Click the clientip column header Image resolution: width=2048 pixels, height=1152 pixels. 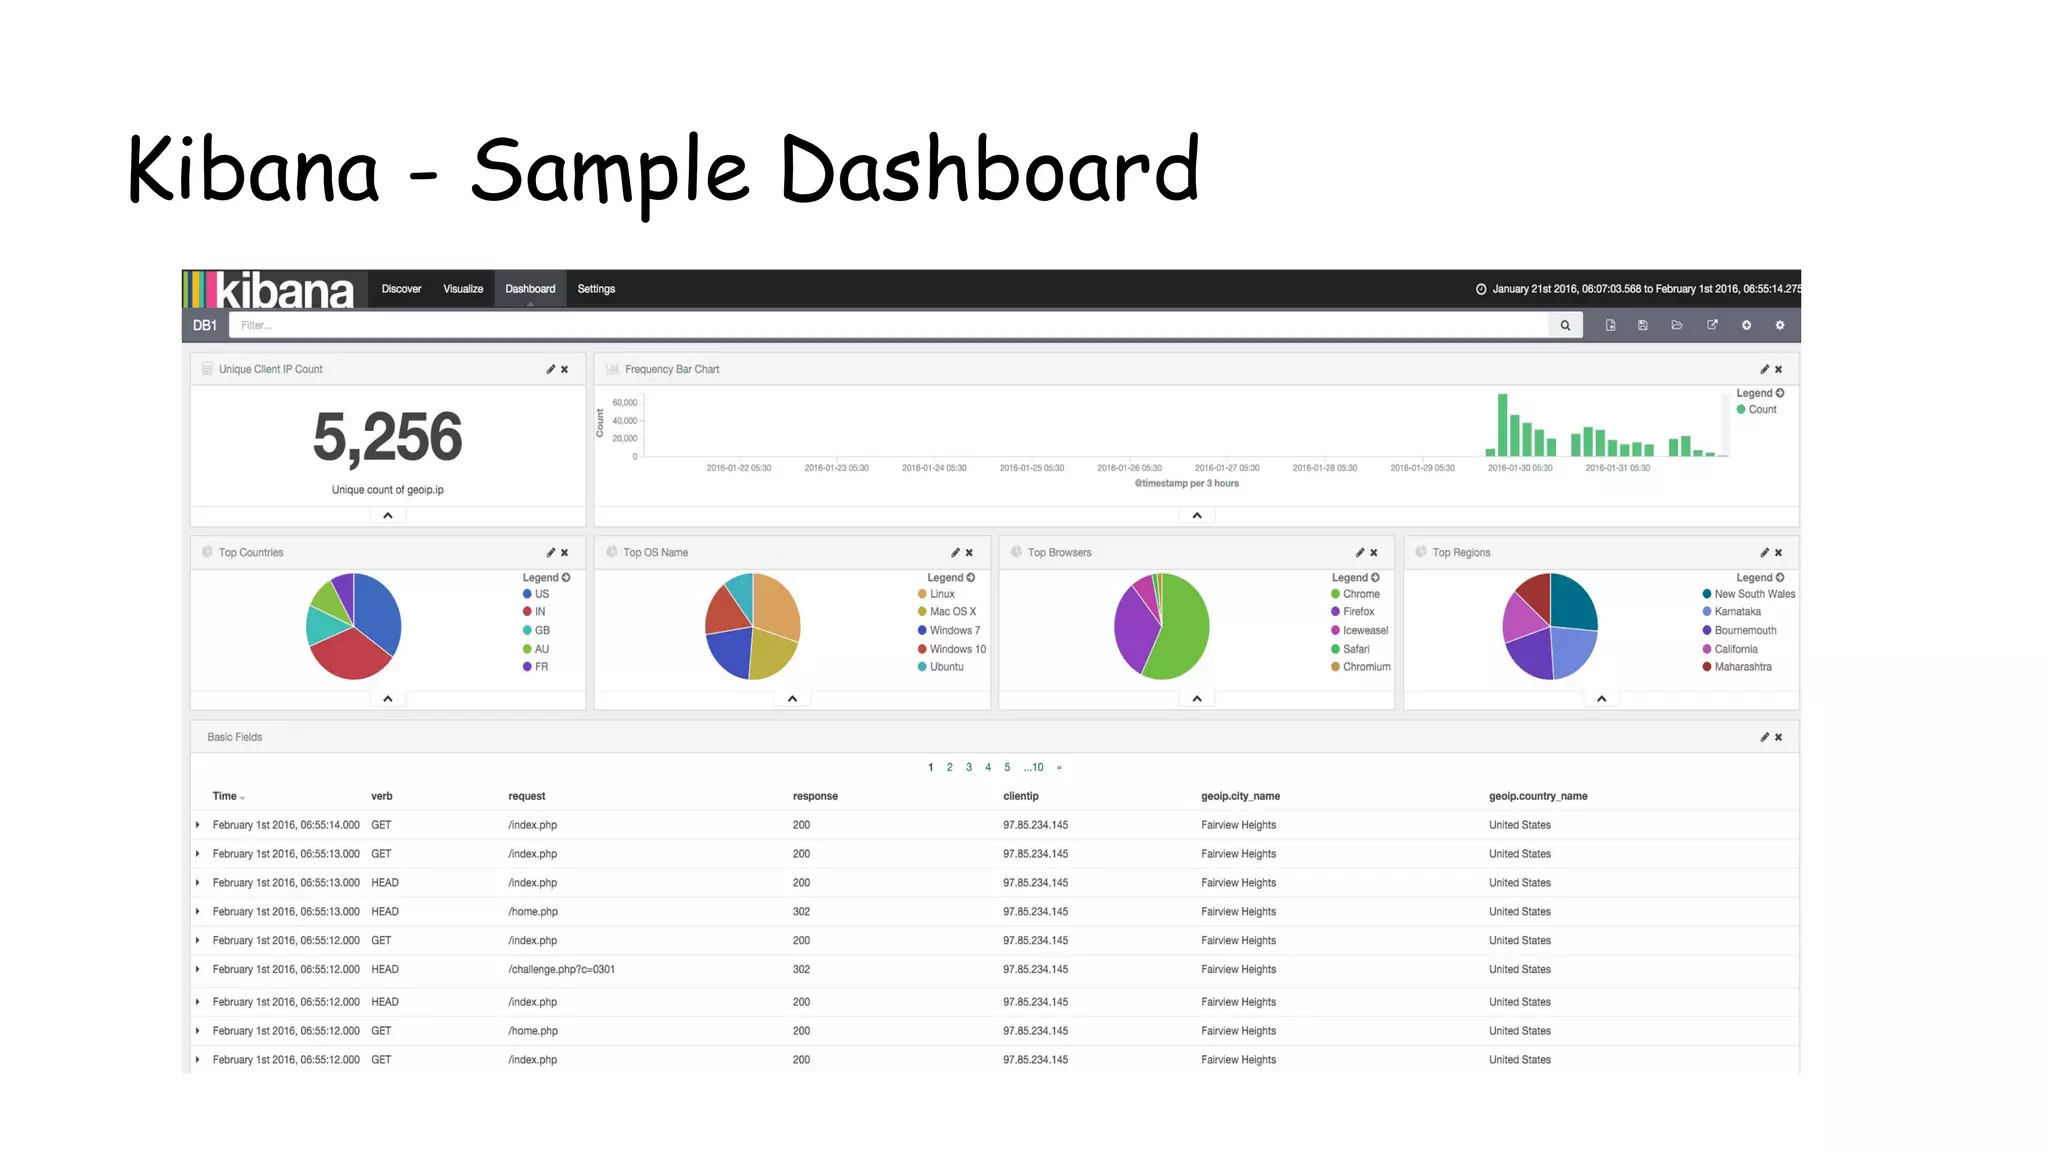coord(1021,797)
